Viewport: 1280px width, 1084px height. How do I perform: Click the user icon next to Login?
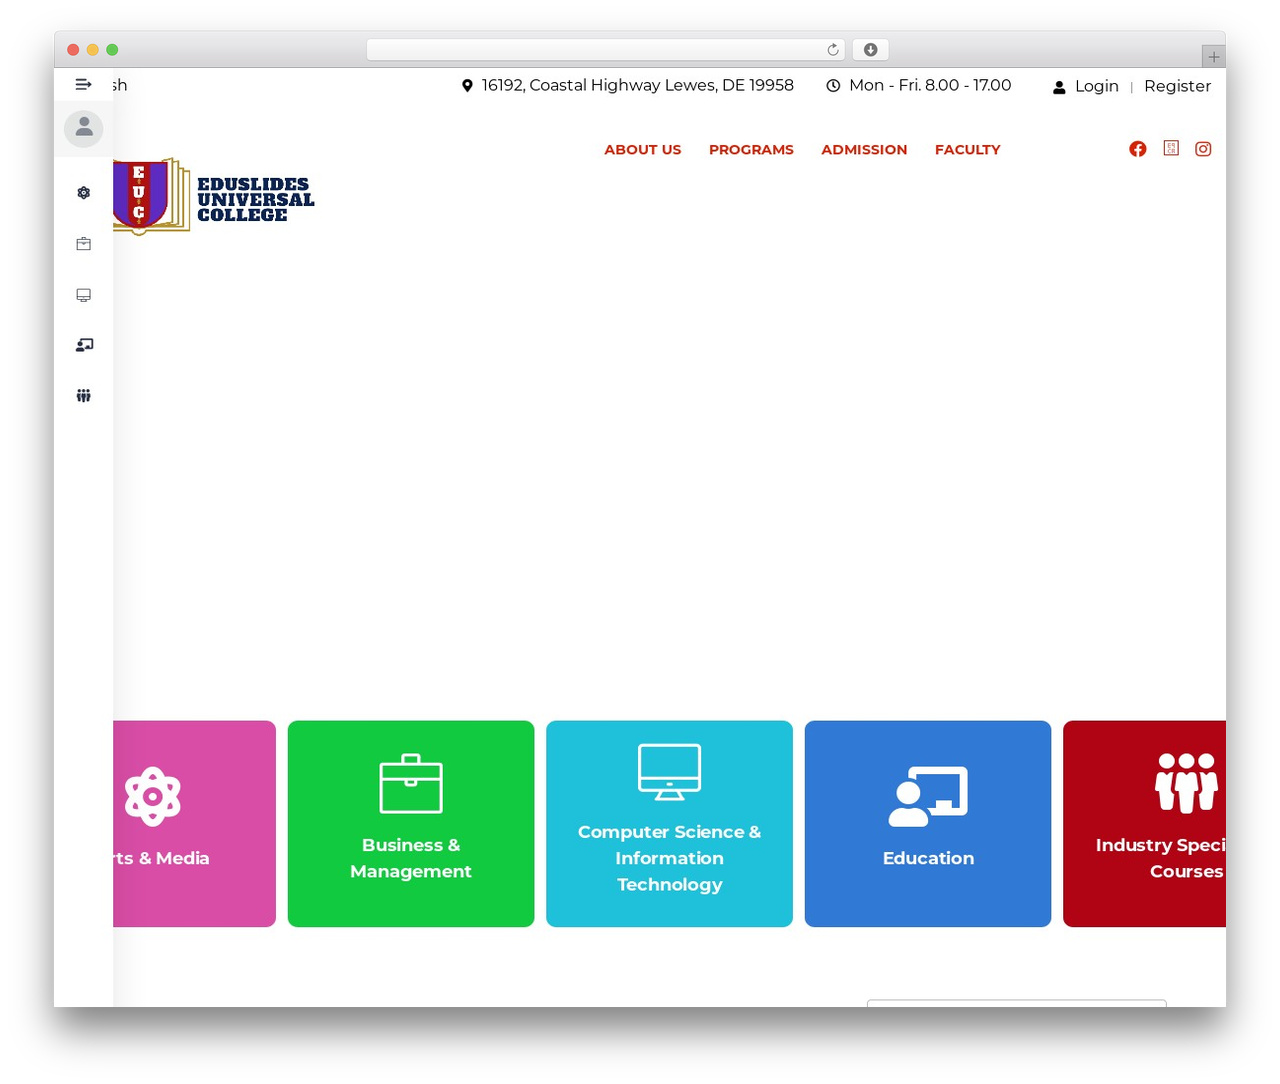click(1059, 87)
